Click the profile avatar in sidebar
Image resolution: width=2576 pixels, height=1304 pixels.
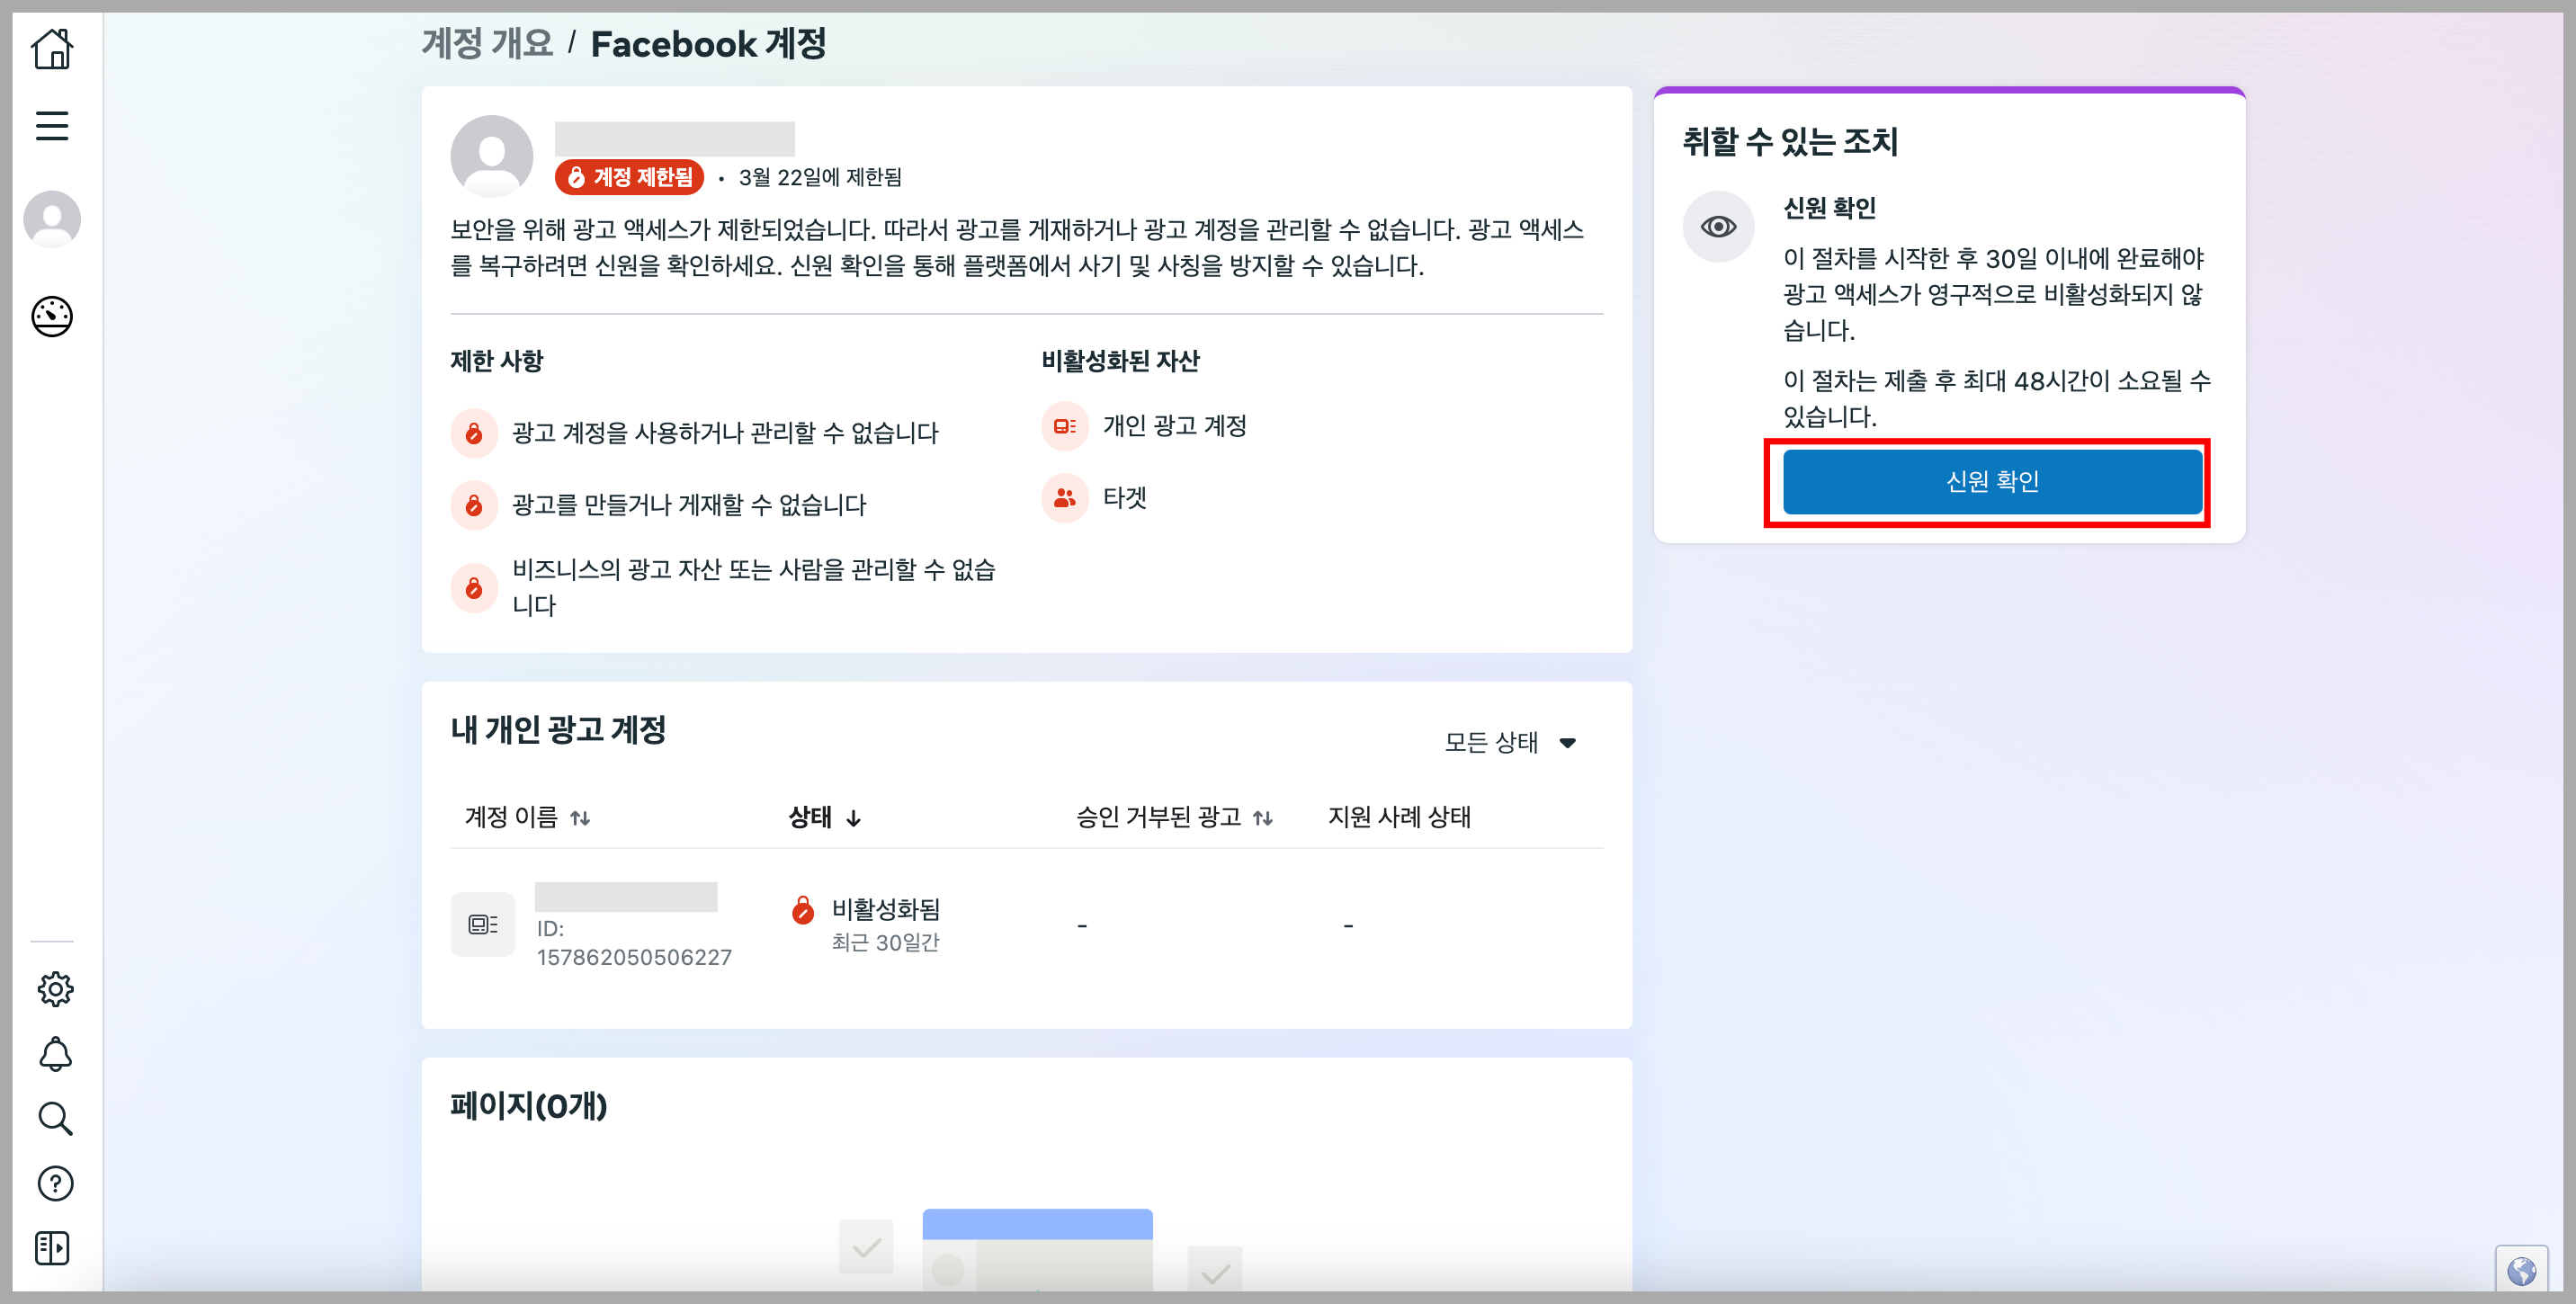[52, 219]
